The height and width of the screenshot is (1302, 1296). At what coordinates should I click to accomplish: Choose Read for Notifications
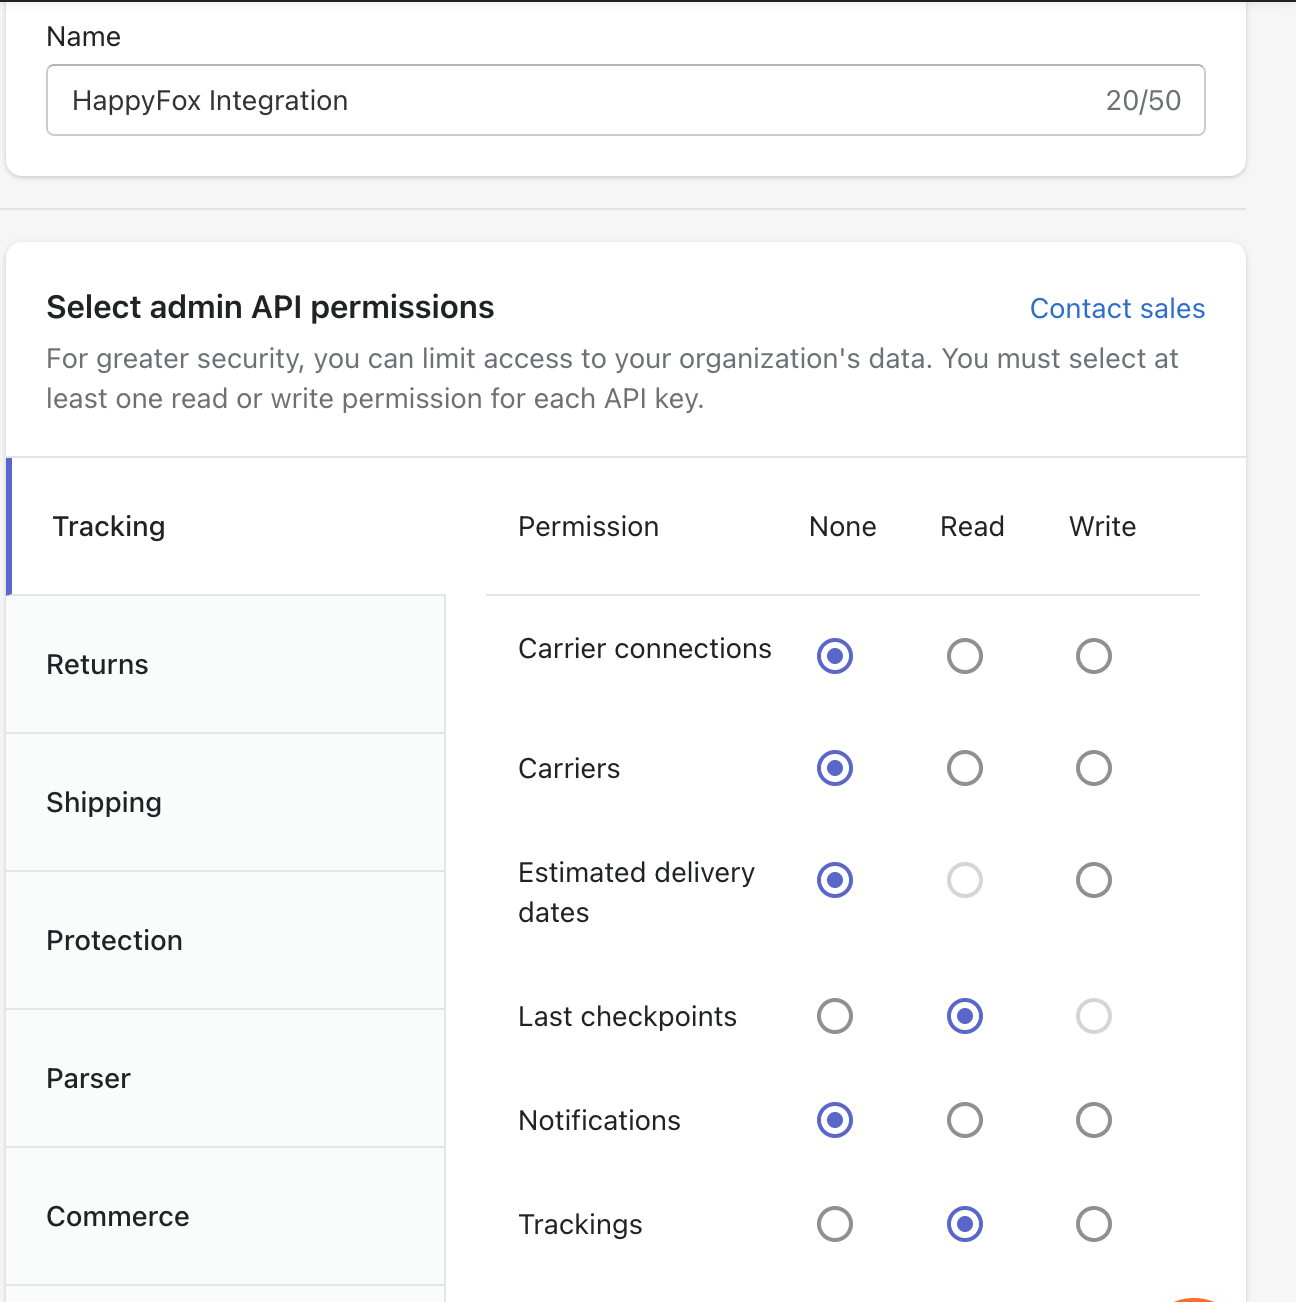964,1121
